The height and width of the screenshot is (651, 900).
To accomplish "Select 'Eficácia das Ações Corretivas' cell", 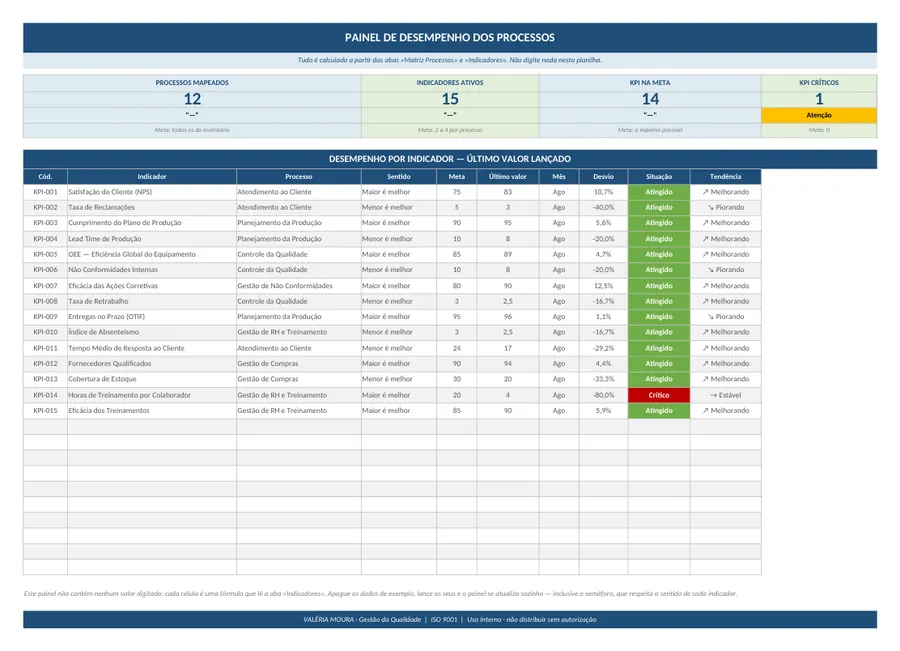I will tap(152, 285).
